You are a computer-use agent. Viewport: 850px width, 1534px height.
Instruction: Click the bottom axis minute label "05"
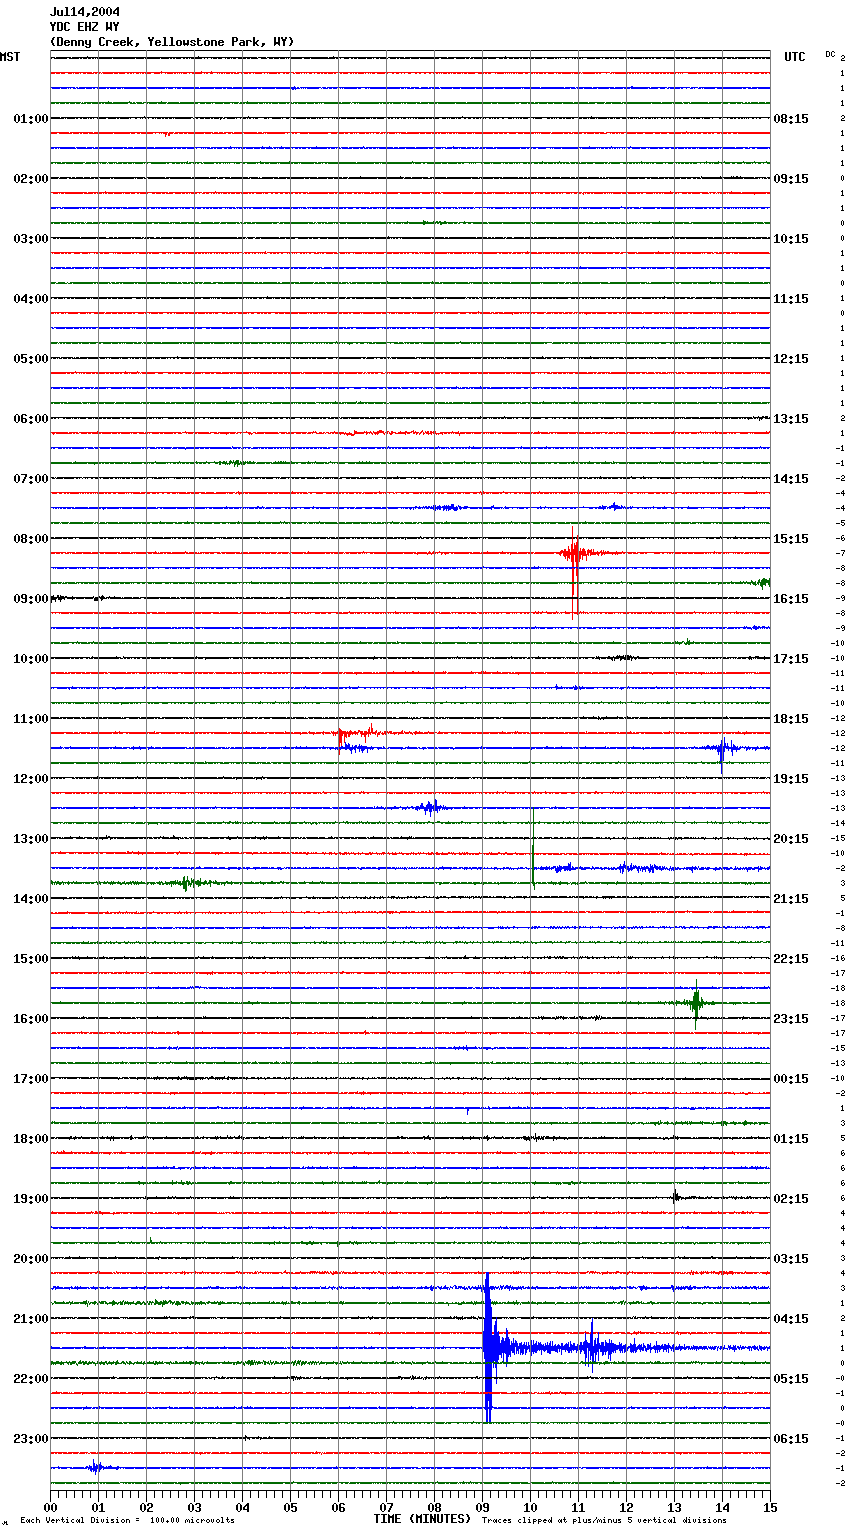tap(290, 1507)
